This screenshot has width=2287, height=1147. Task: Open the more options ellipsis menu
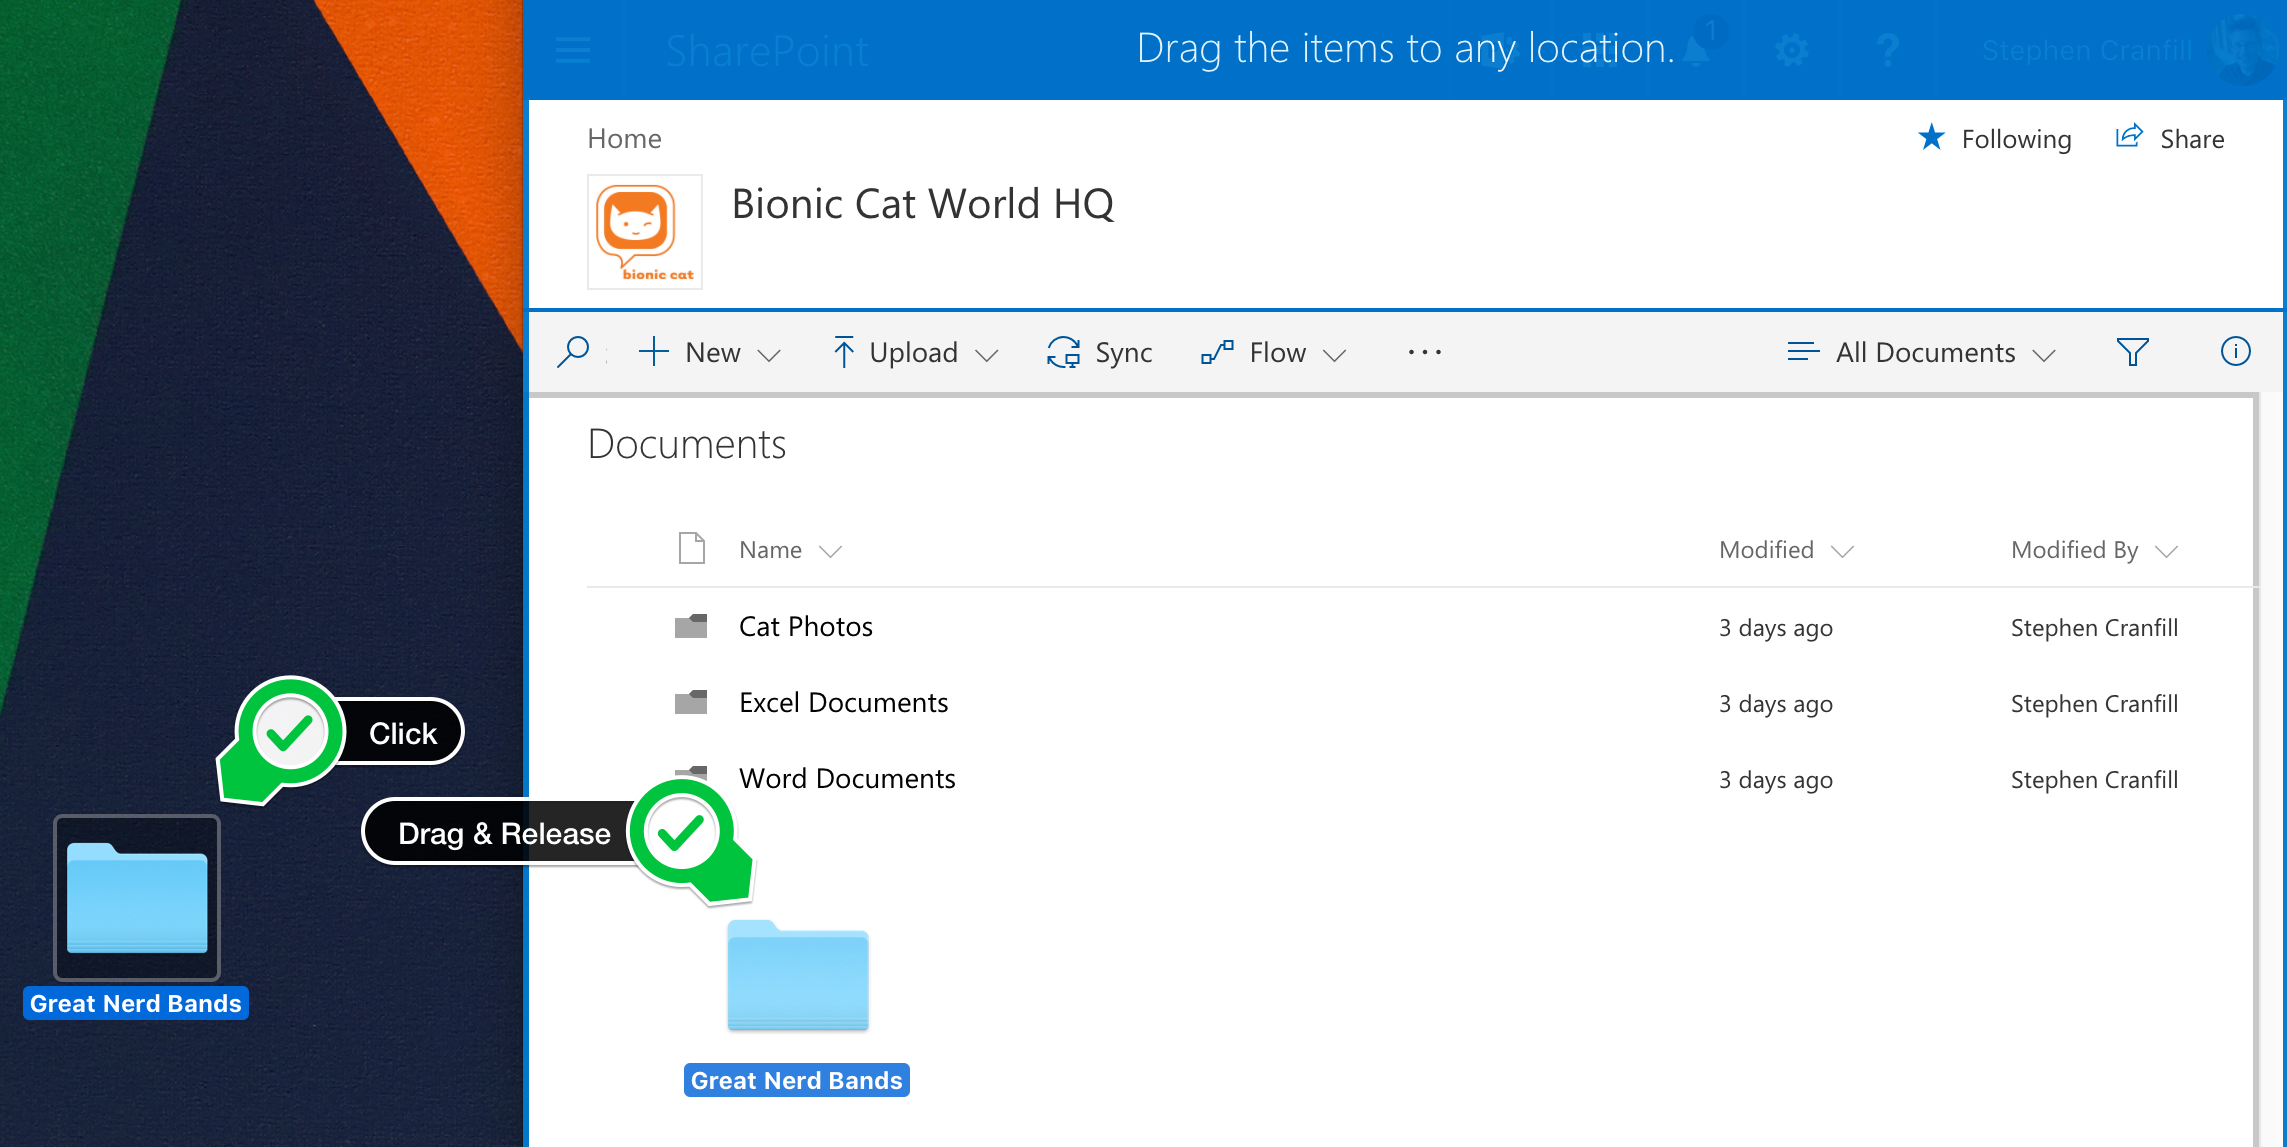(x=1424, y=352)
